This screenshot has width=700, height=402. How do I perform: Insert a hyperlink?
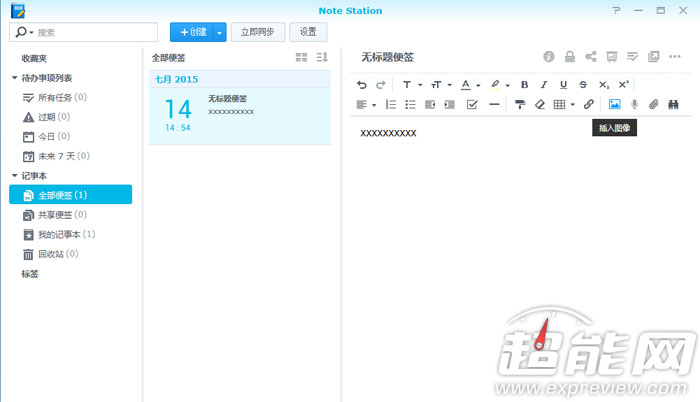coord(589,105)
